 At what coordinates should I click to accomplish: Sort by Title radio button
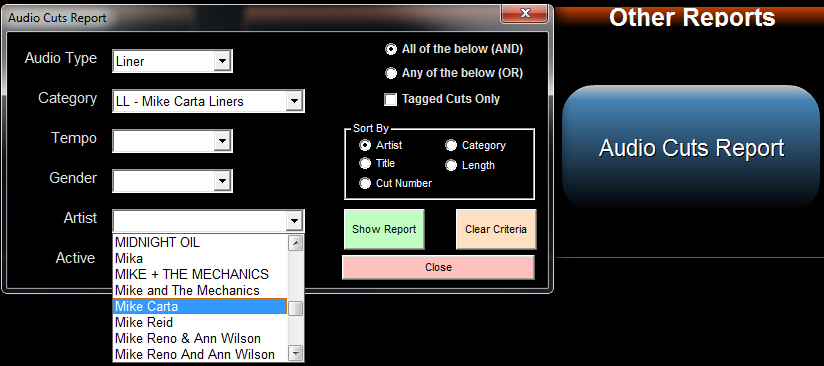click(365, 164)
